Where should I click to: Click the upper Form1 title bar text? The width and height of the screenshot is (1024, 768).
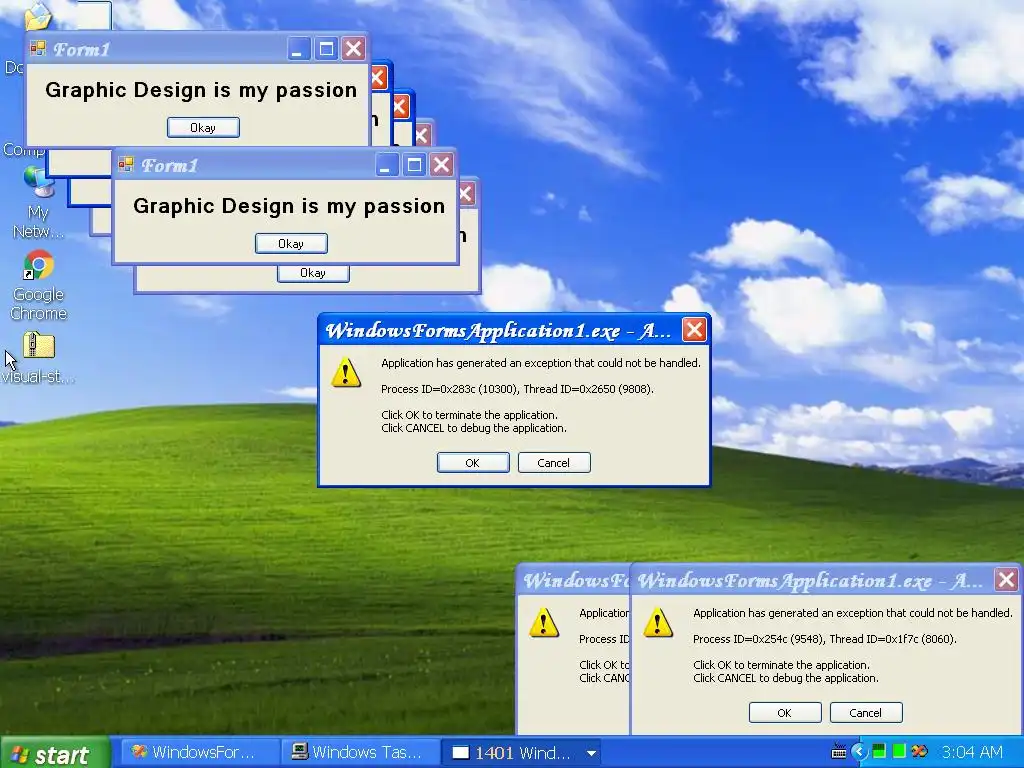click(82, 50)
